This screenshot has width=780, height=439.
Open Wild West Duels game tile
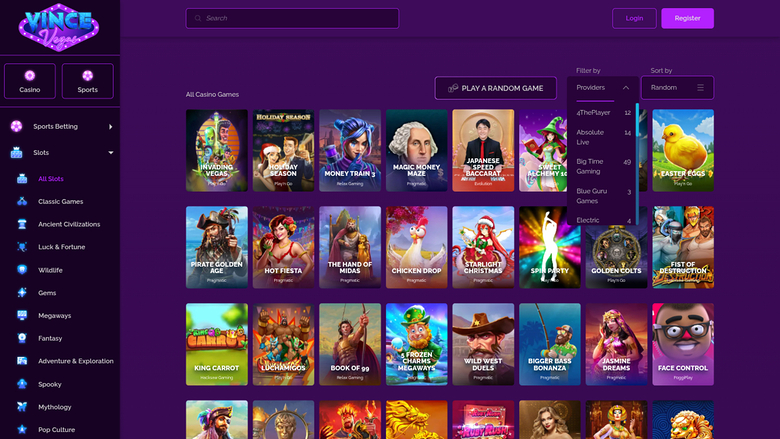[x=483, y=345]
